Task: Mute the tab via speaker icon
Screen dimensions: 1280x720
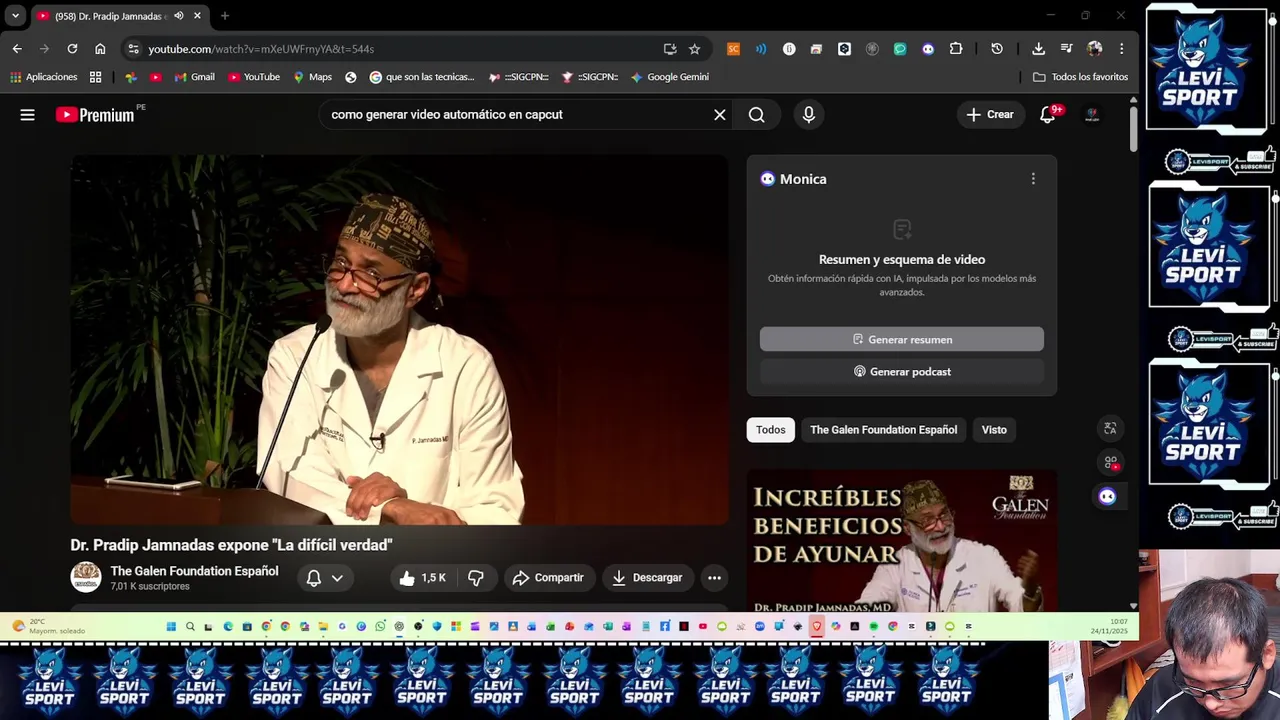Action: [x=179, y=16]
